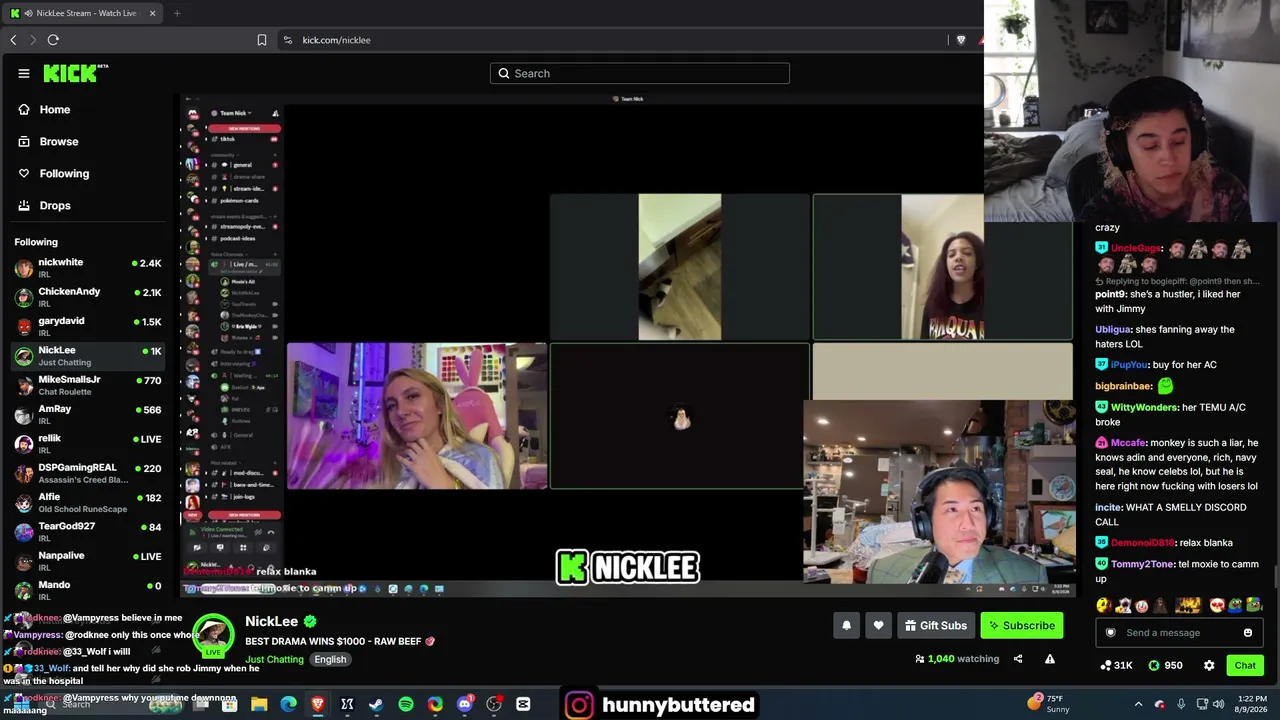Open the Kick hamburger sidebar menu
The width and height of the screenshot is (1280, 720).
coord(24,73)
